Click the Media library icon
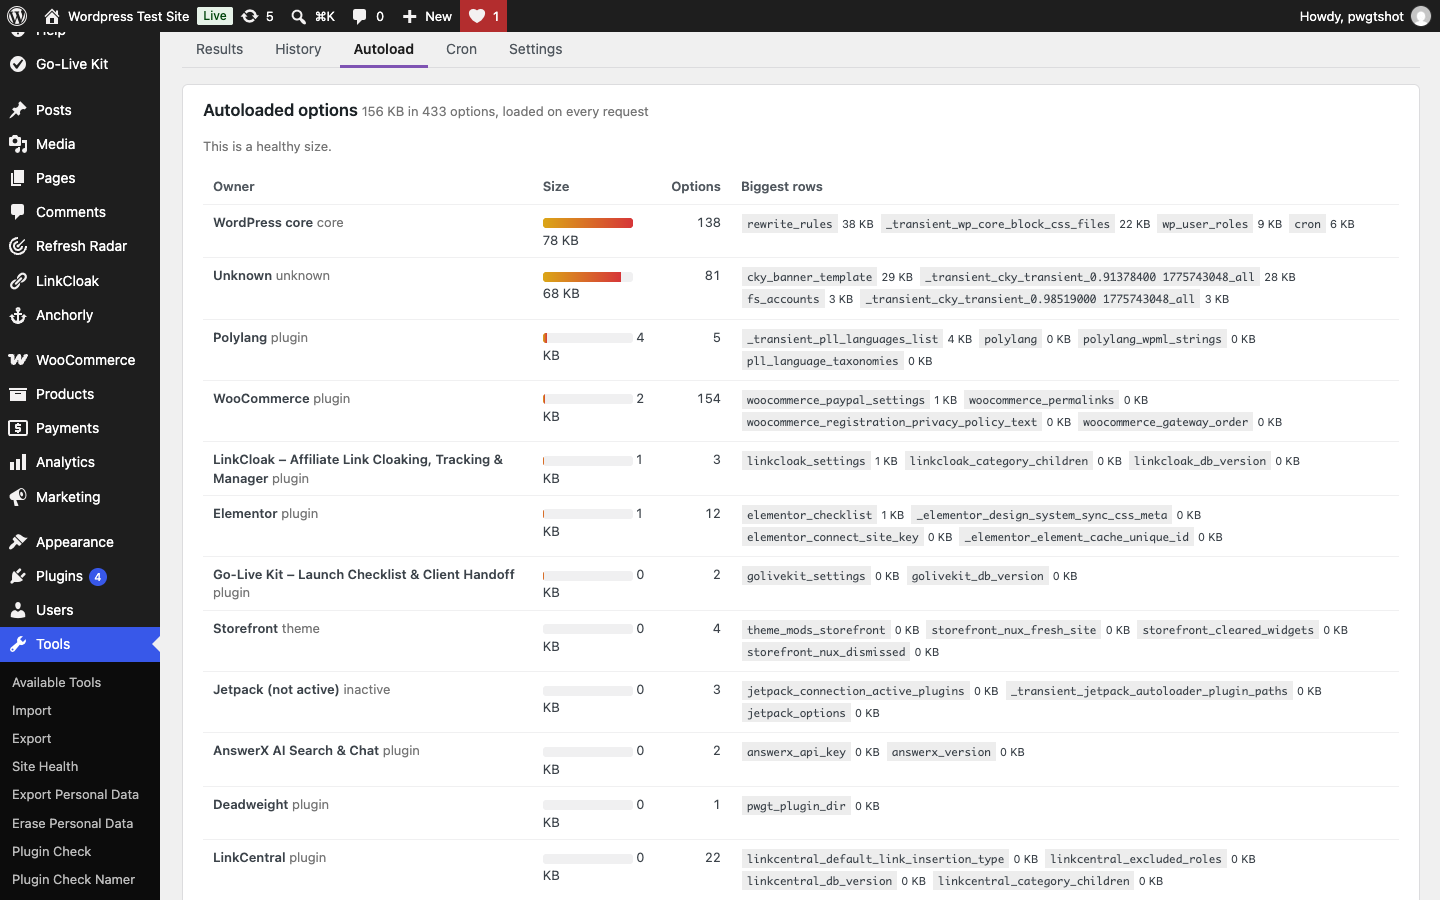Viewport: 1440px width, 900px height. click(x=18, y=144)
